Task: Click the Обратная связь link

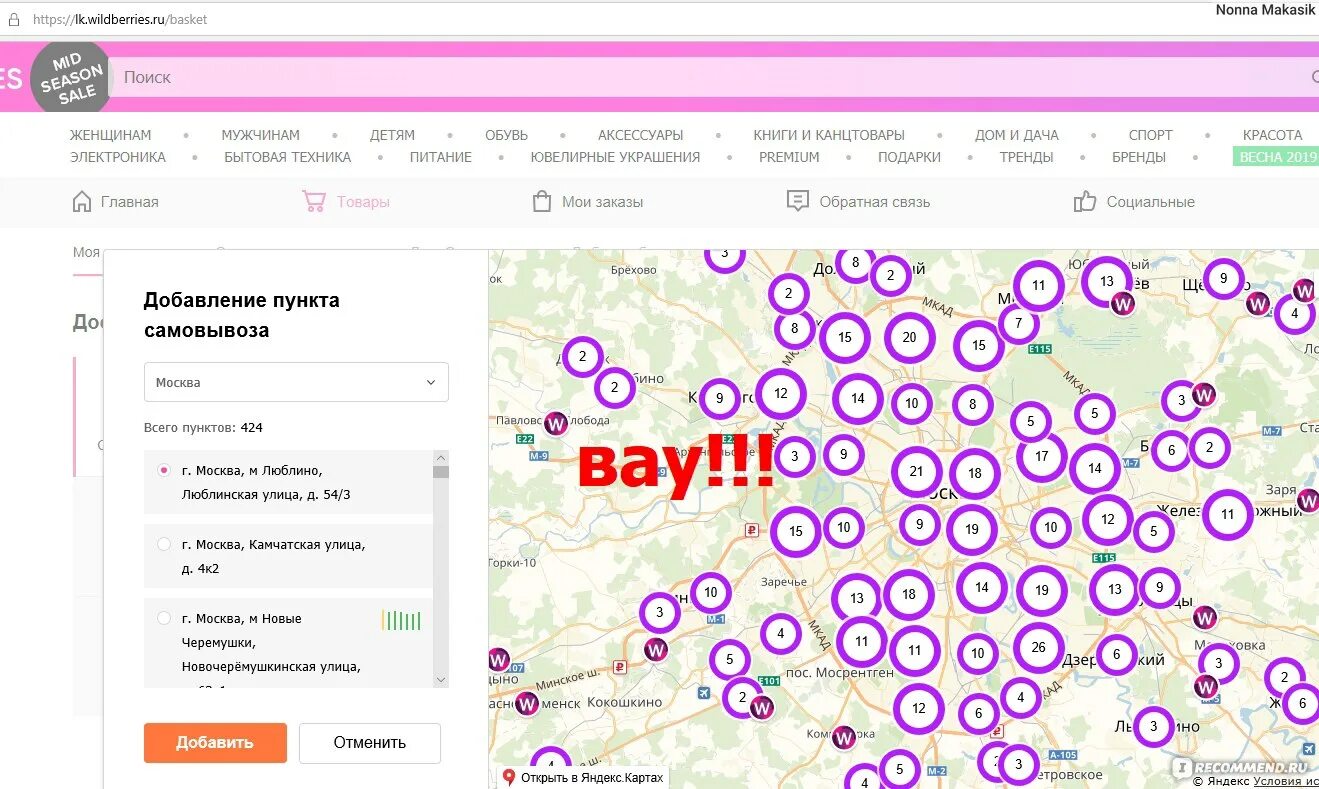Action: click(875, 202)
